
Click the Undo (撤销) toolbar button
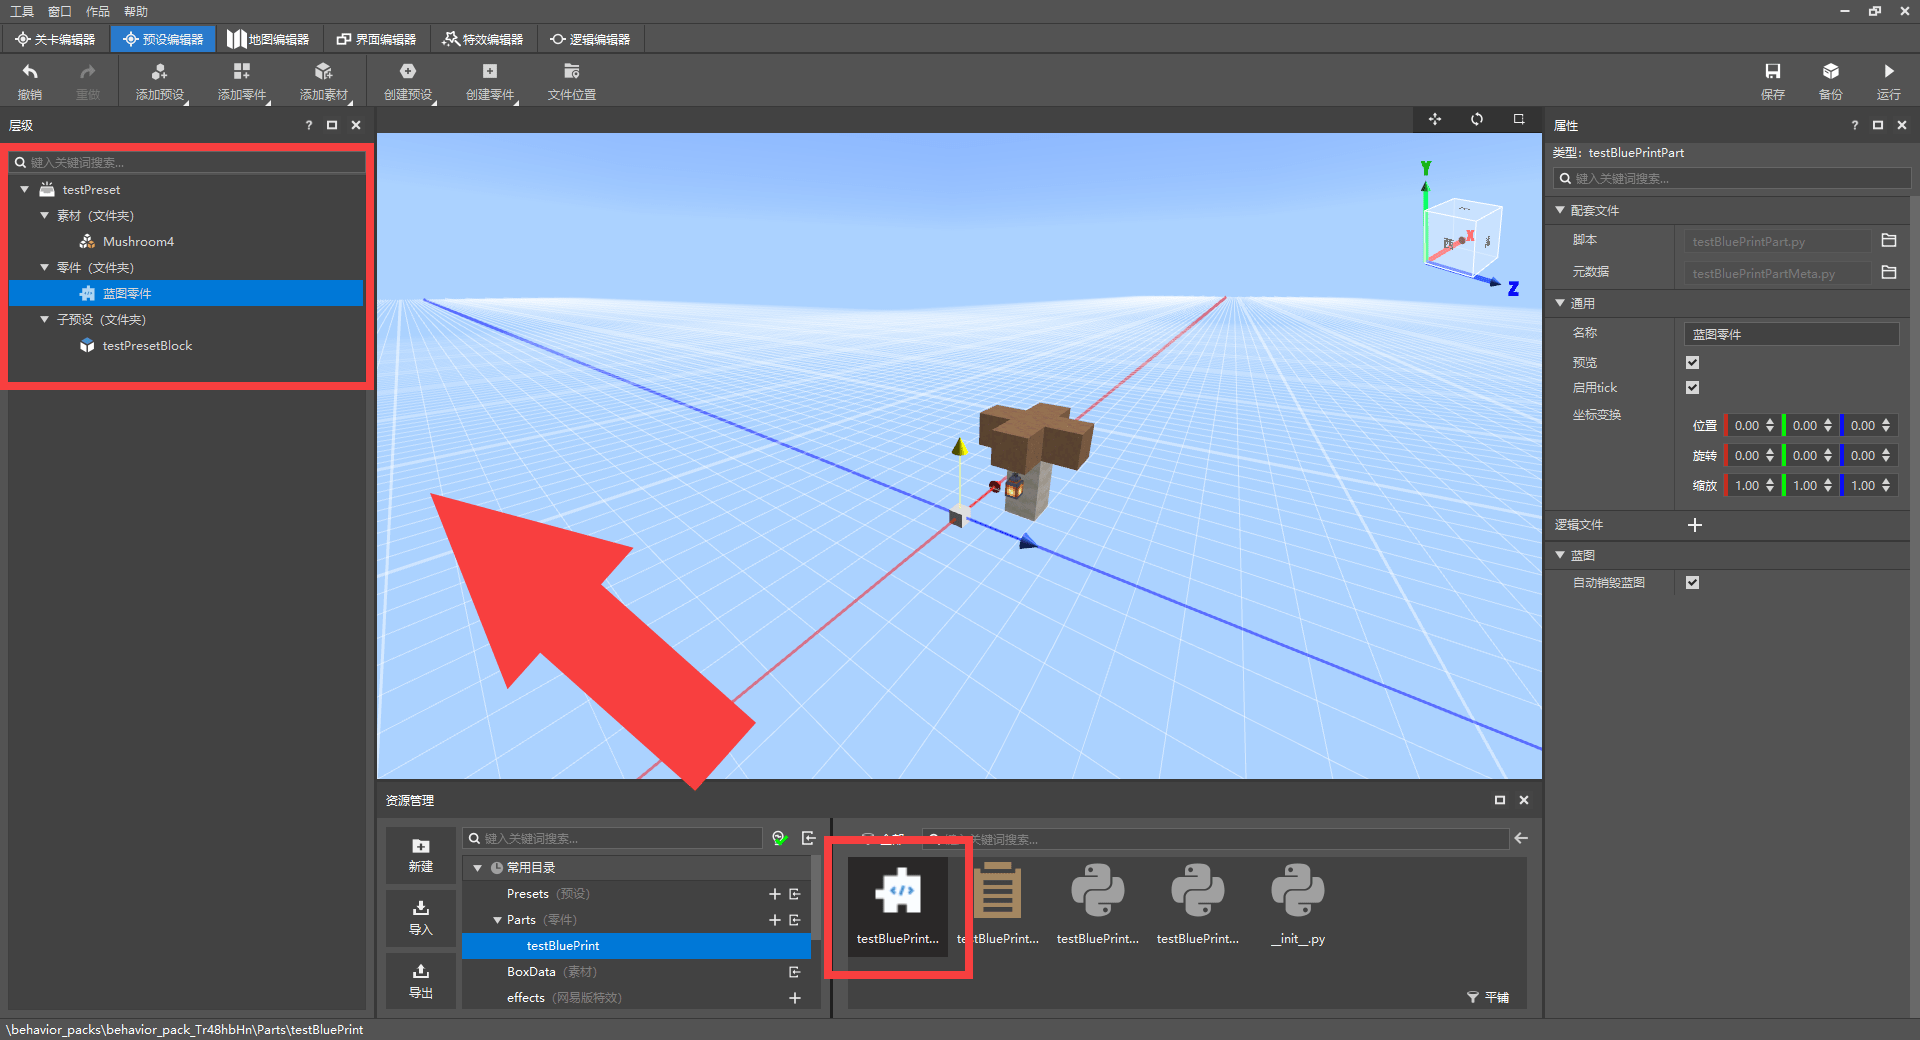[30, 81]
